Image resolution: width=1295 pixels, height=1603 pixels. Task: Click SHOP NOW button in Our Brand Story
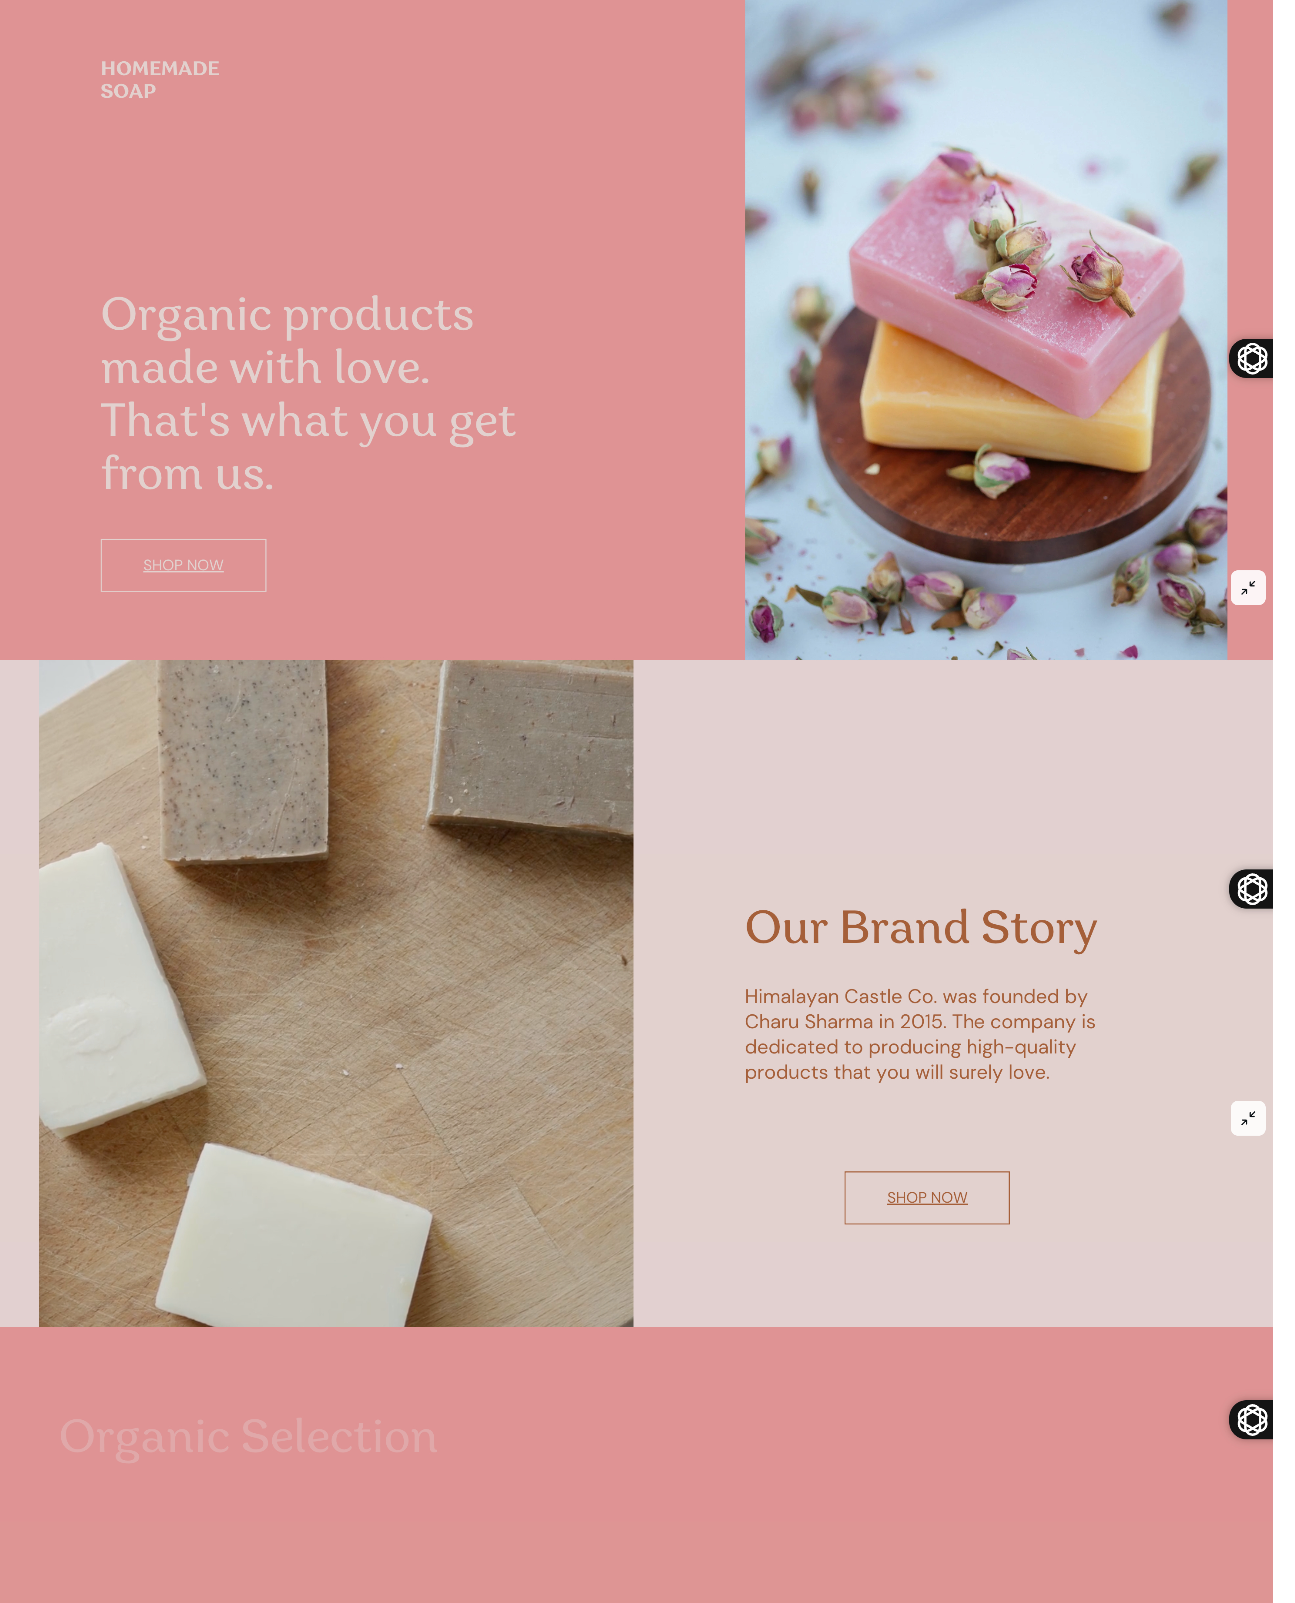tap(927, 1197)
